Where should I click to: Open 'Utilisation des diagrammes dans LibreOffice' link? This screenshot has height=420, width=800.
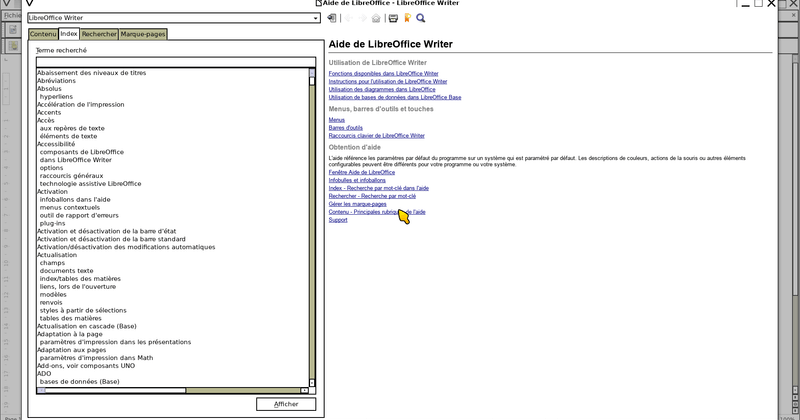pos(382,89)
